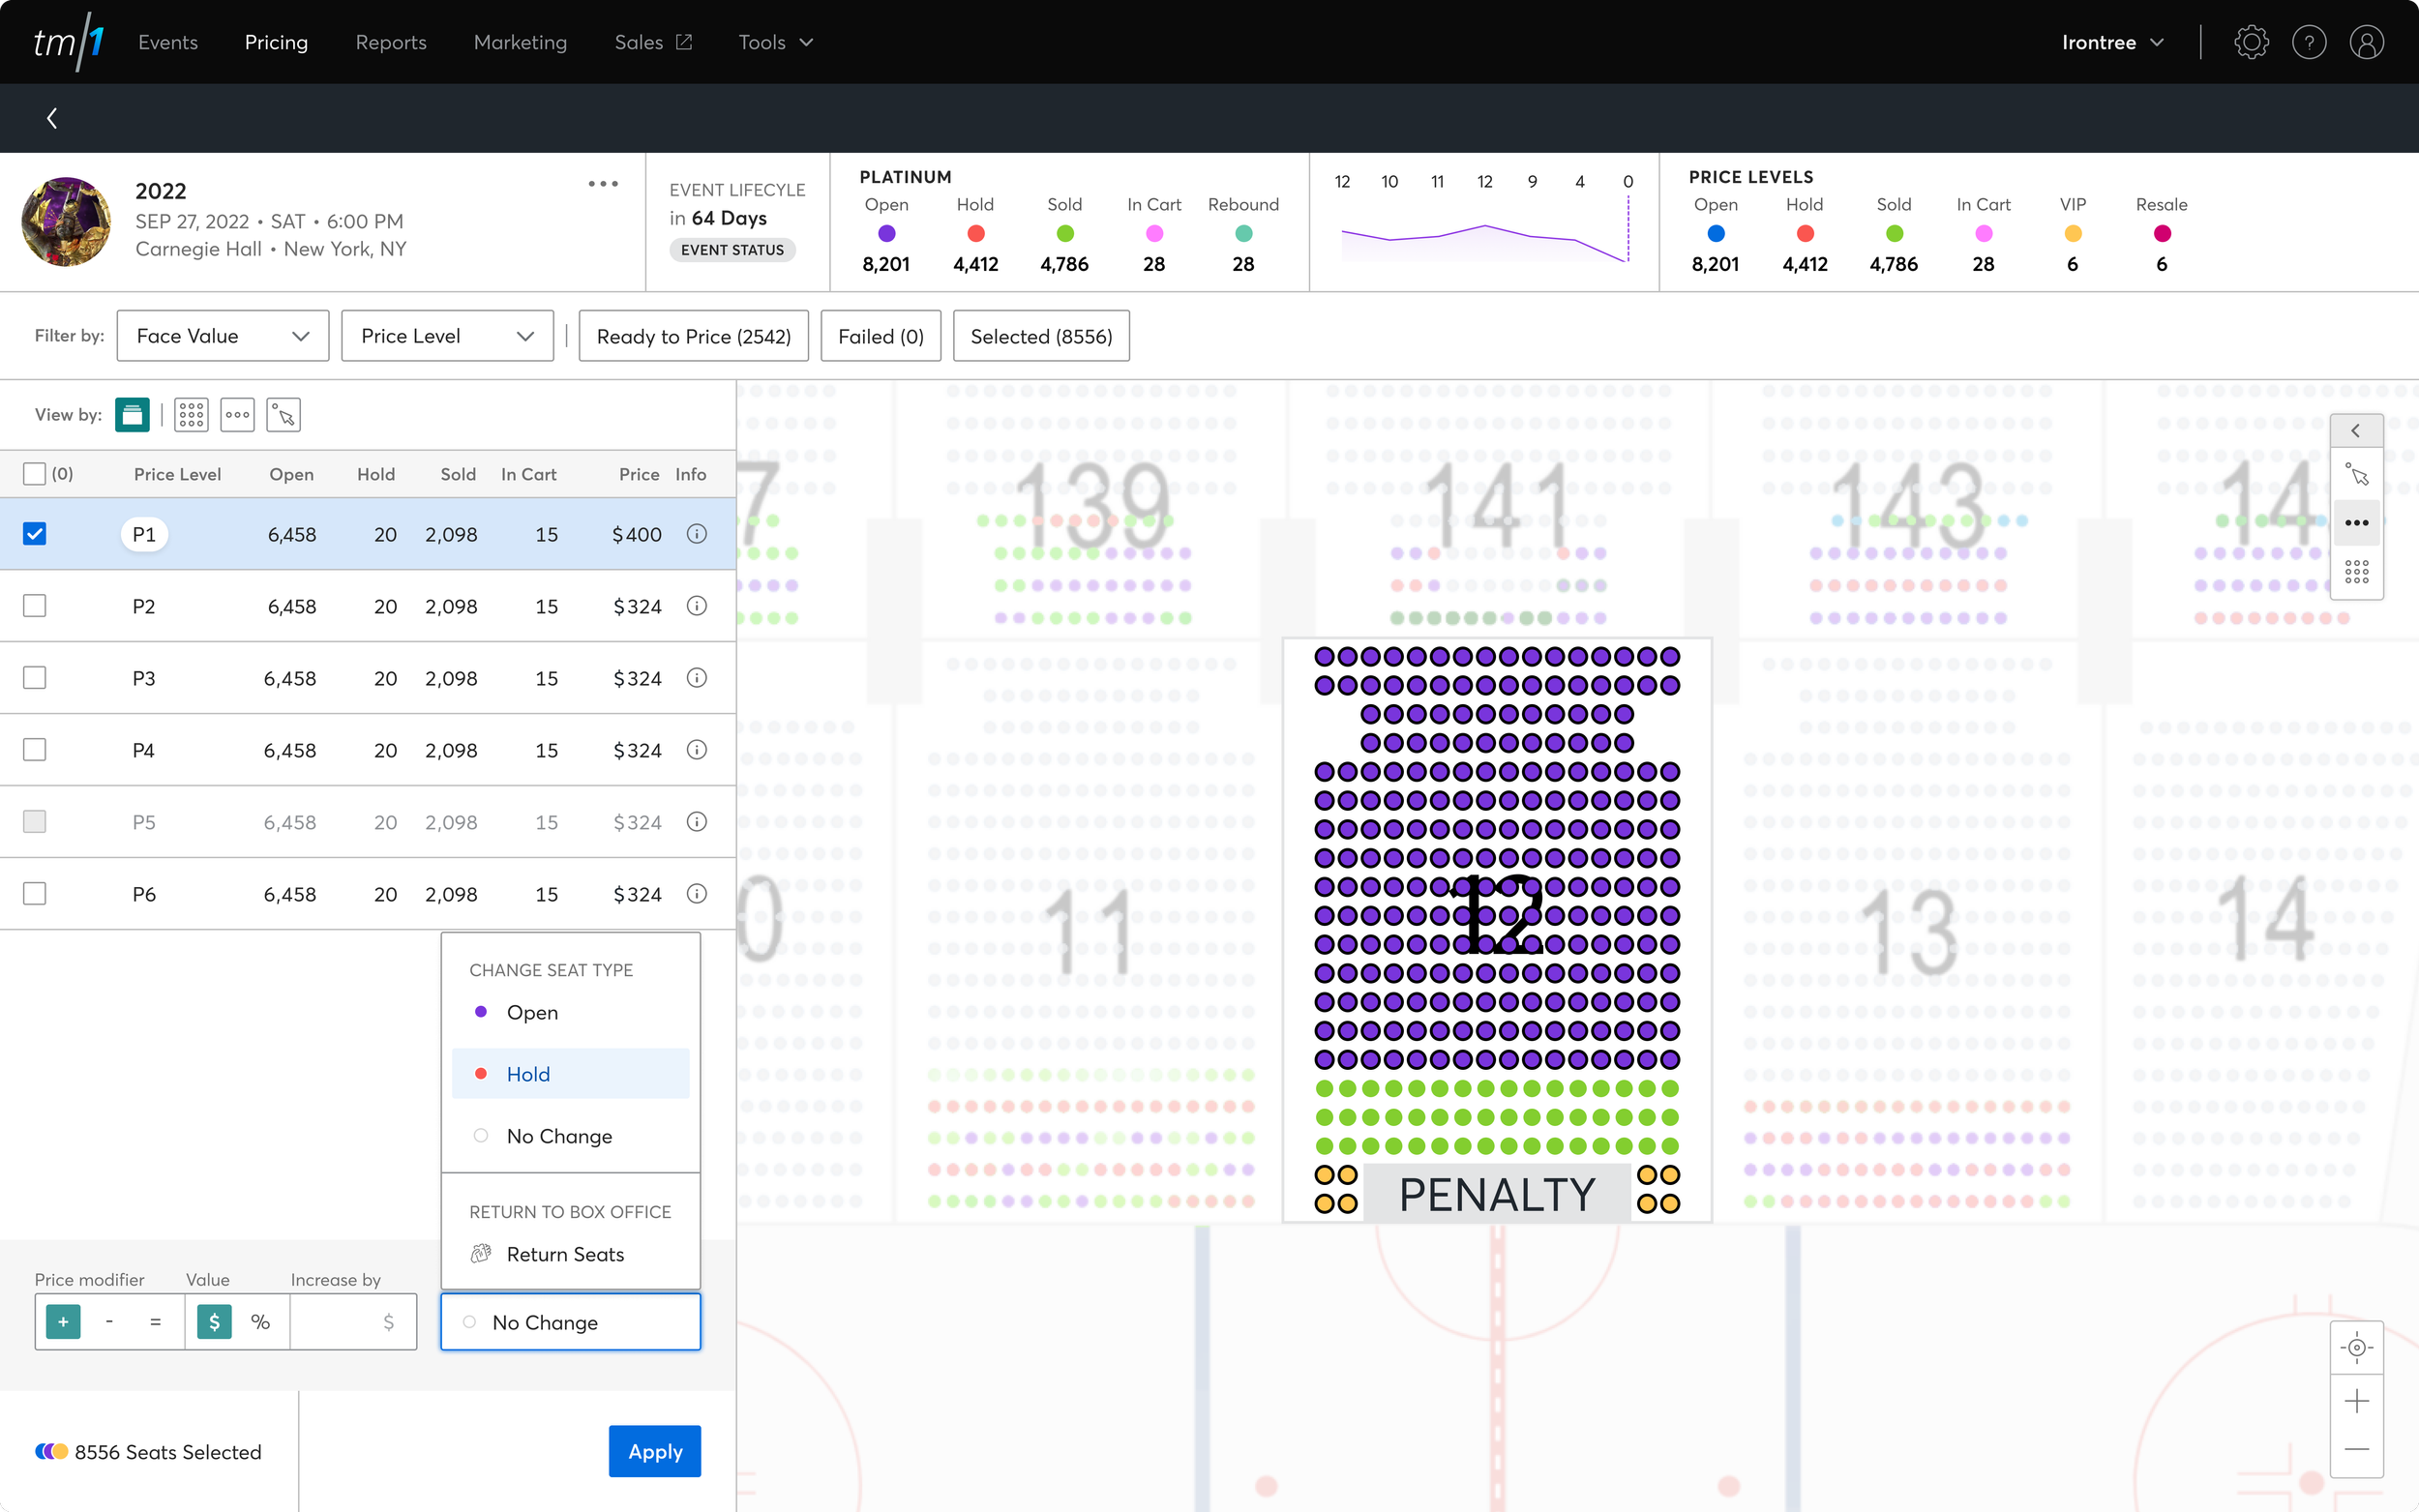2419x1512 pixels.
Task: Open the Tools menu
Action: 775,42
